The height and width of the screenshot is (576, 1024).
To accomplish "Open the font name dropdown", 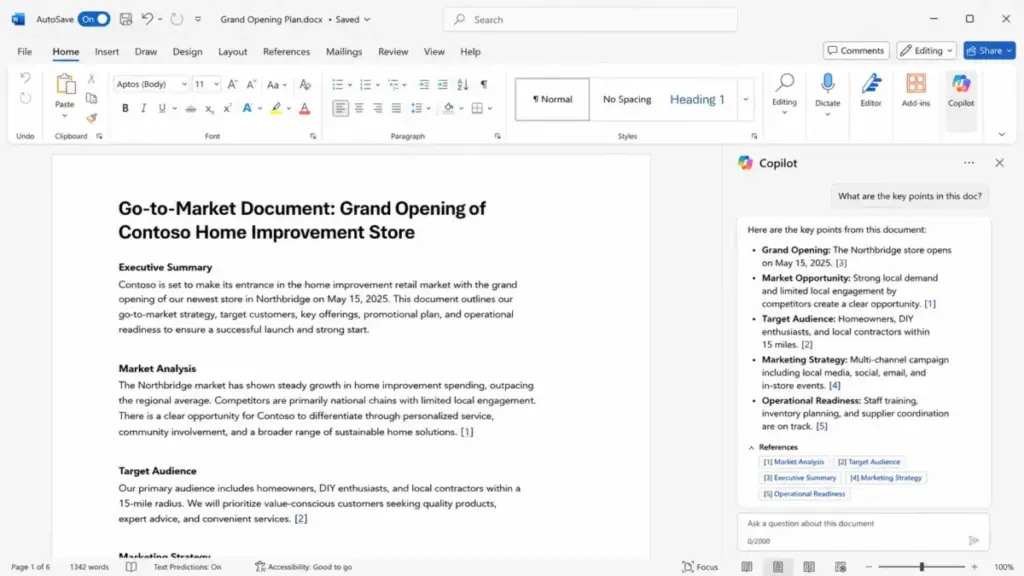I will coord(184,84).
